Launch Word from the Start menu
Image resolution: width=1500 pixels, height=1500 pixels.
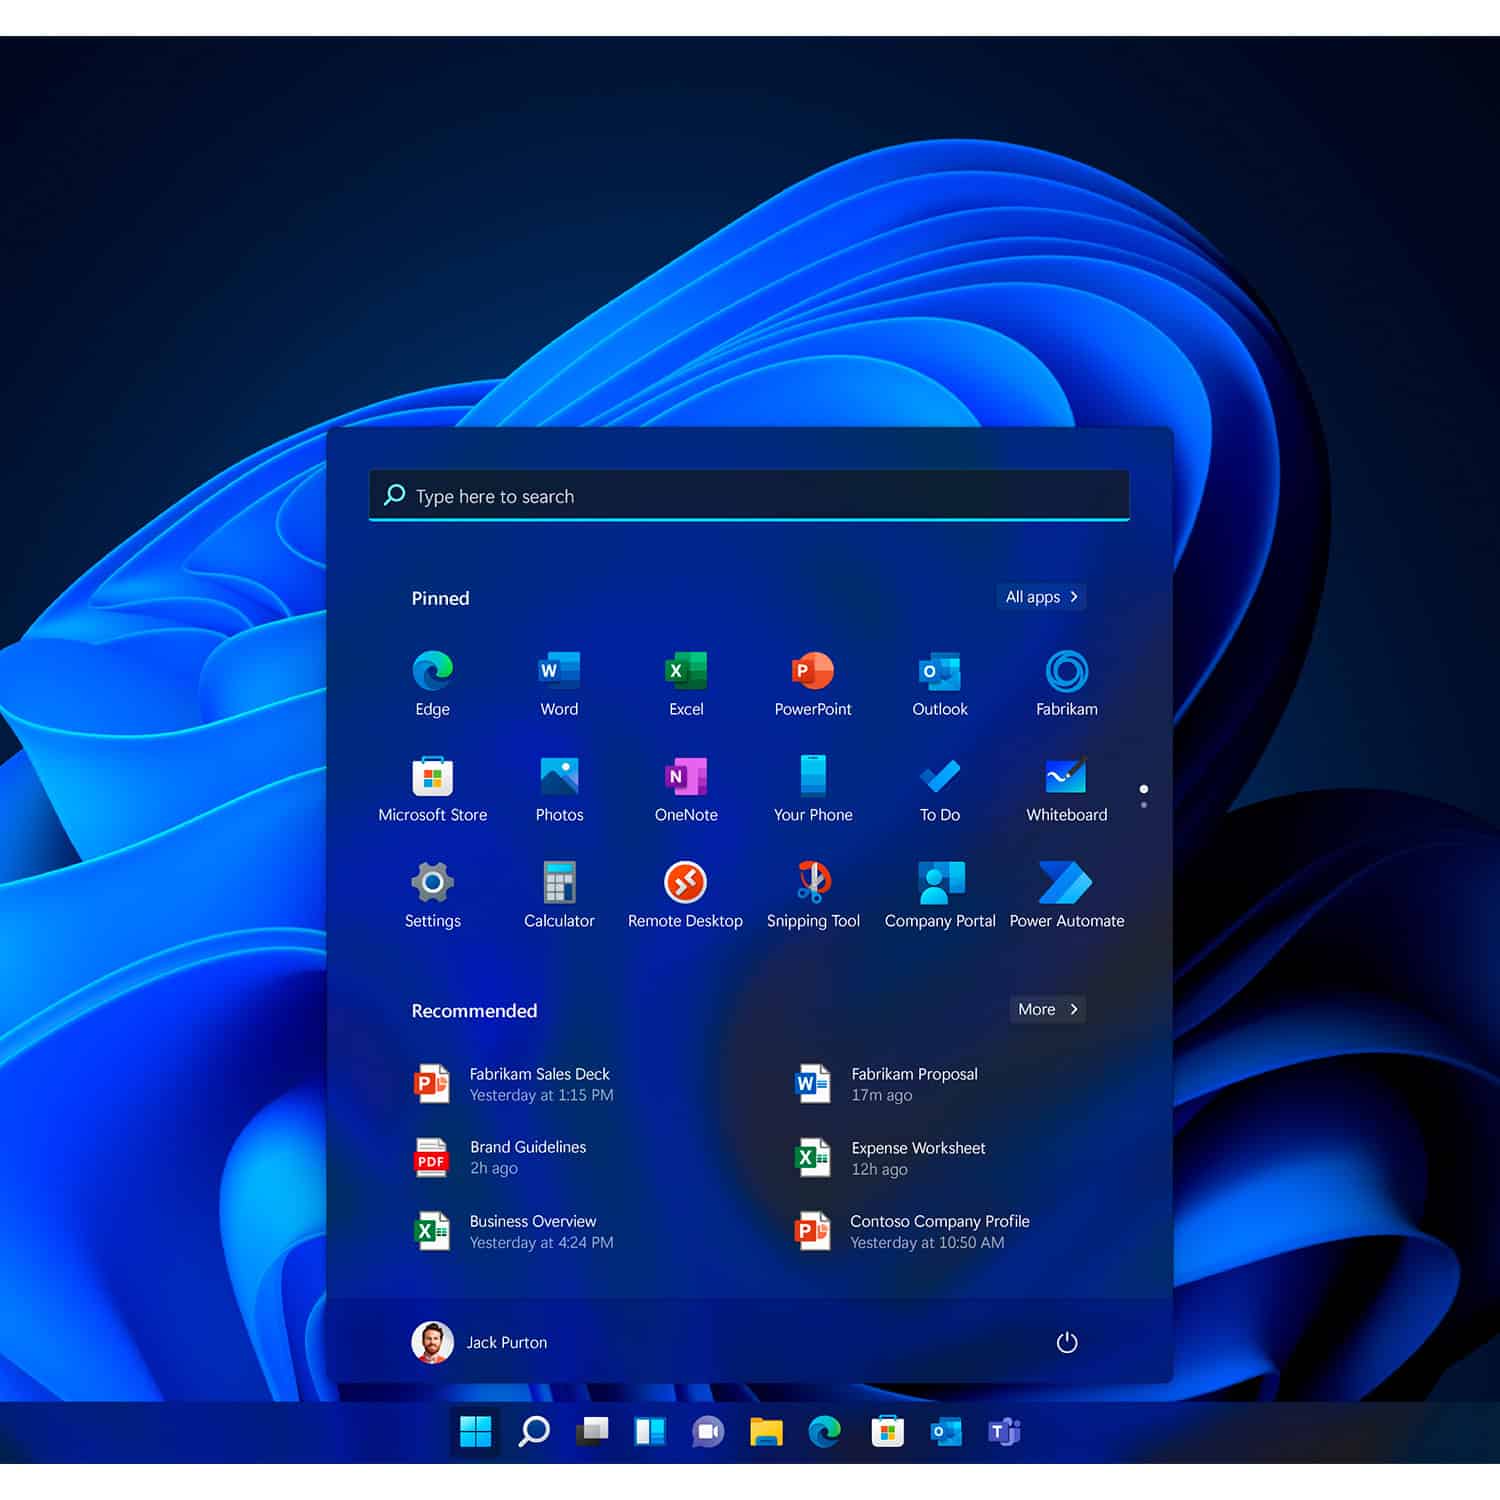pyautogui.click(x=558, y=672)
